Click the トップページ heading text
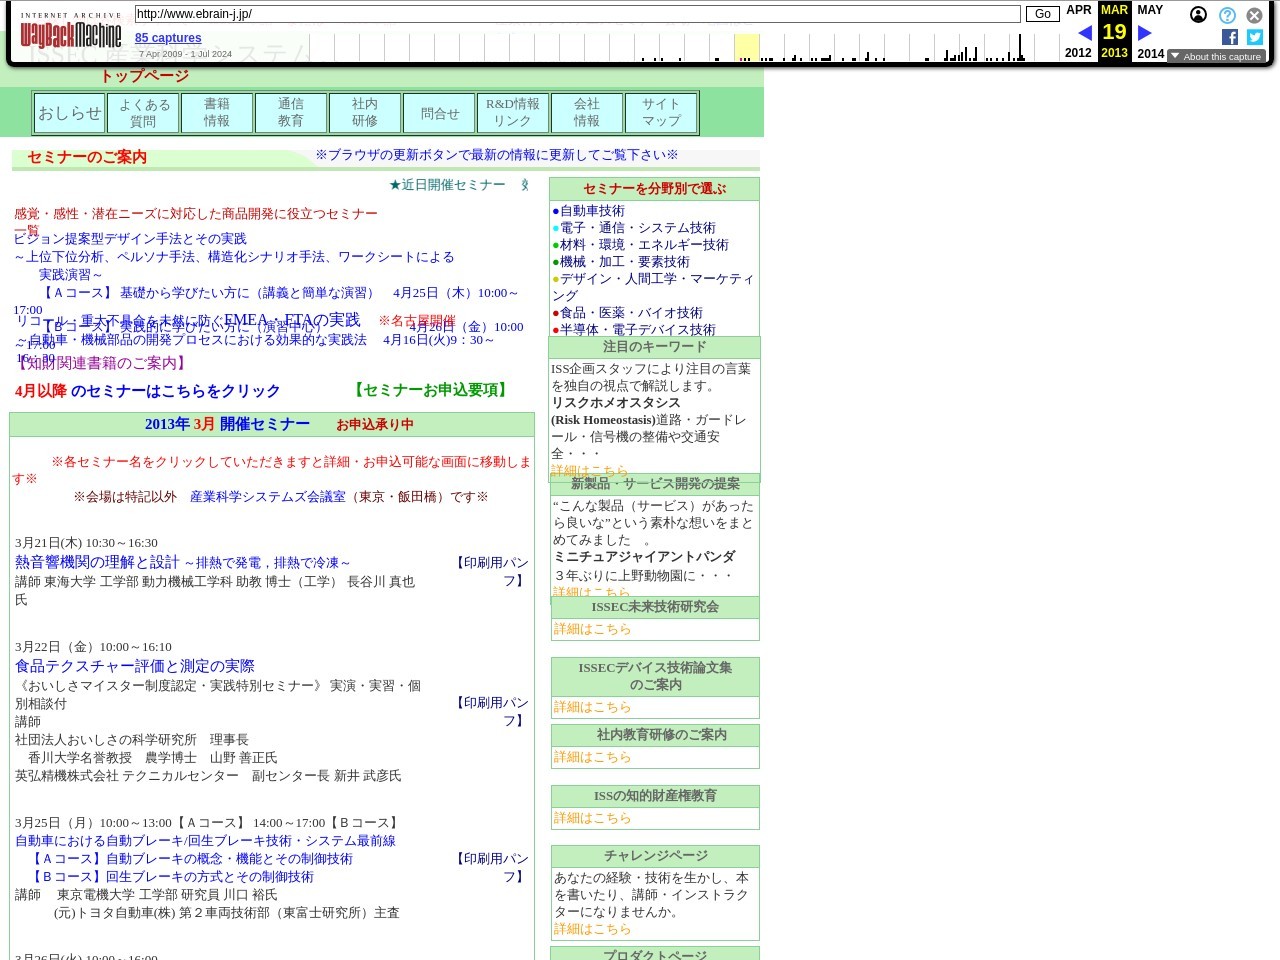The height and width of the screenshot is (960, 1280). (x=145, y=76)
